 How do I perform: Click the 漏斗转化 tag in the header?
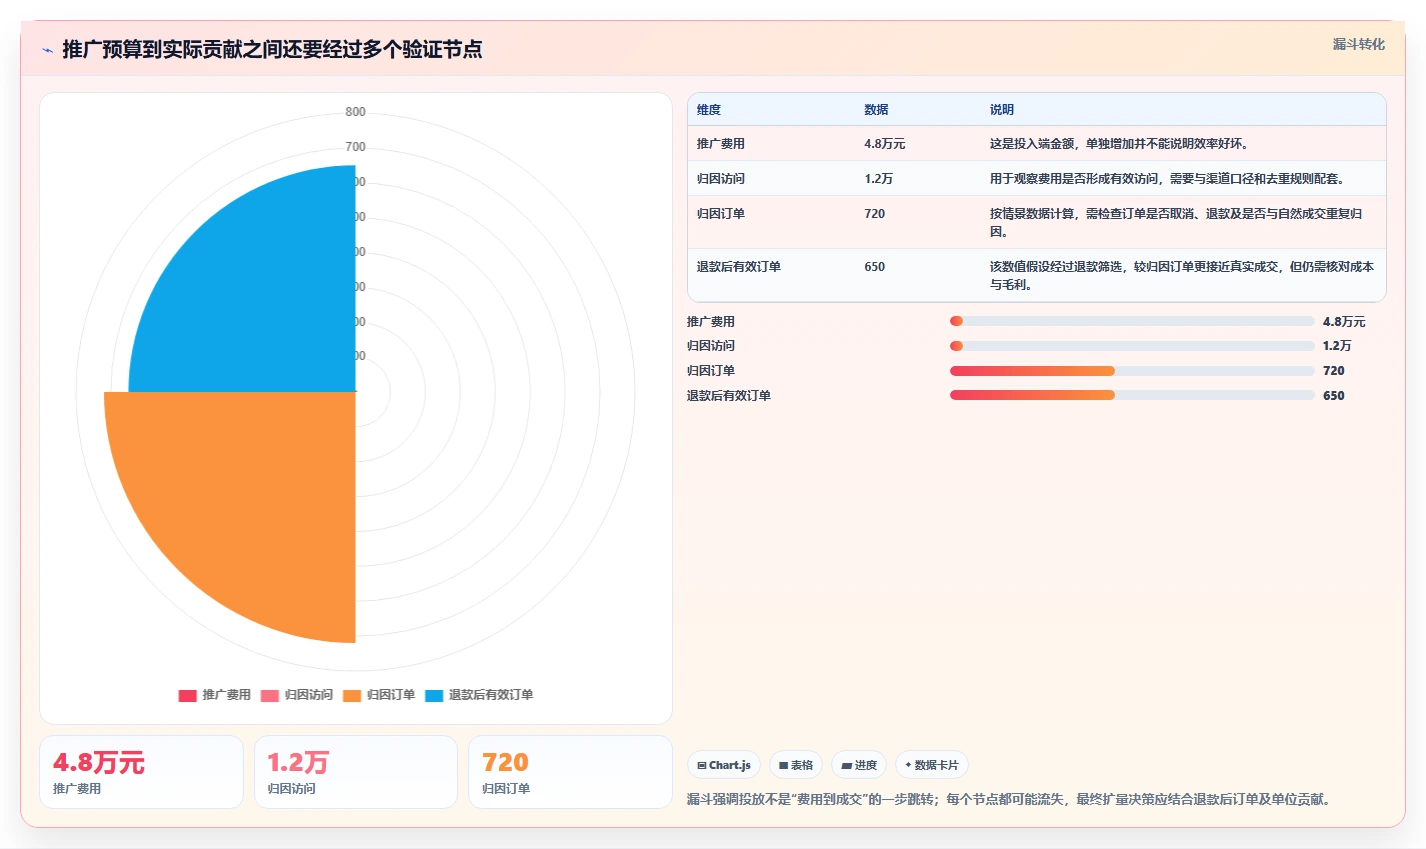1359,44
